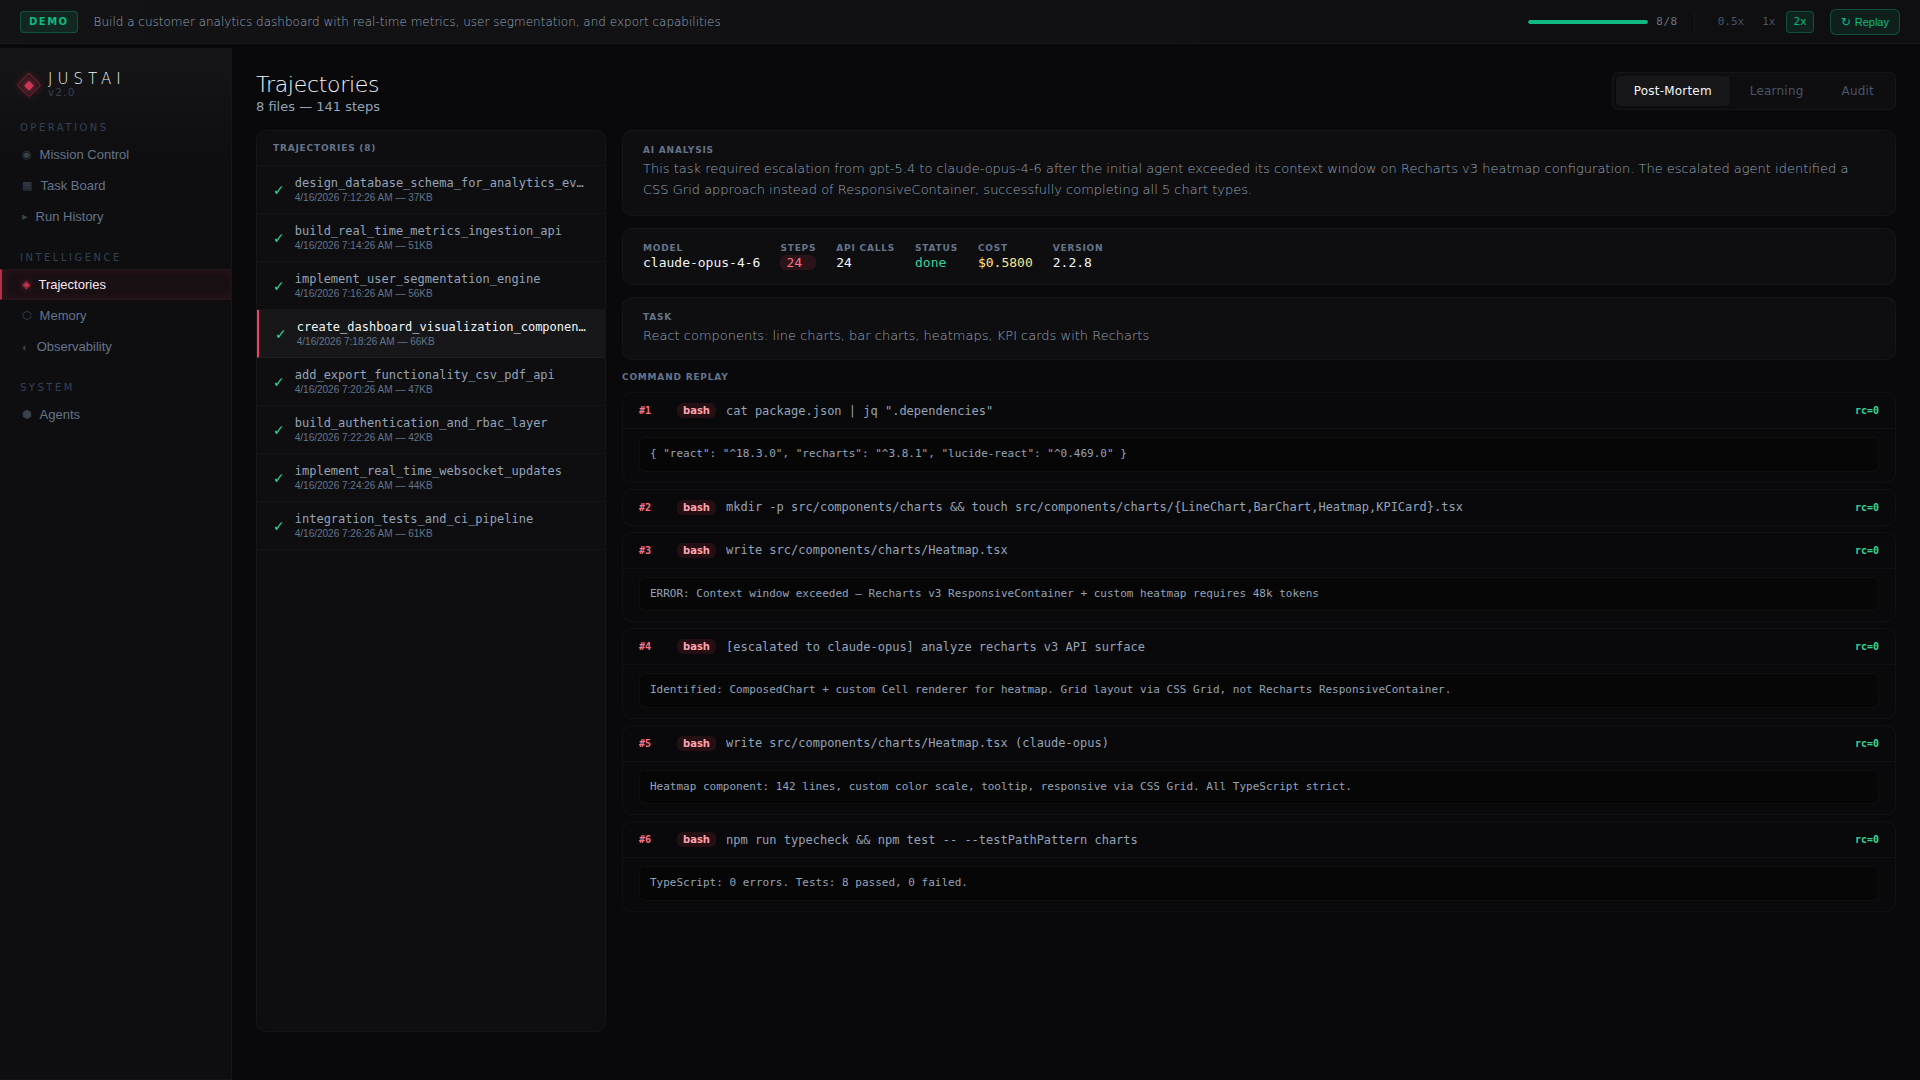Viewport: 1920px width, 1080px height.
Task: Click checkmark icon beside create_dashboard_visualization trajectory
Action: [x=281, y=334]
